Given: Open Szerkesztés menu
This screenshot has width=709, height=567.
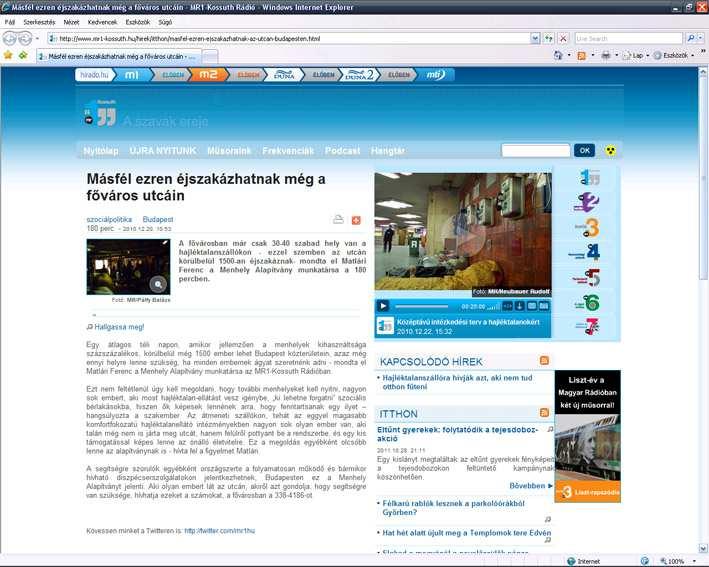Looking at the screenshot, I should click(39, 22).
